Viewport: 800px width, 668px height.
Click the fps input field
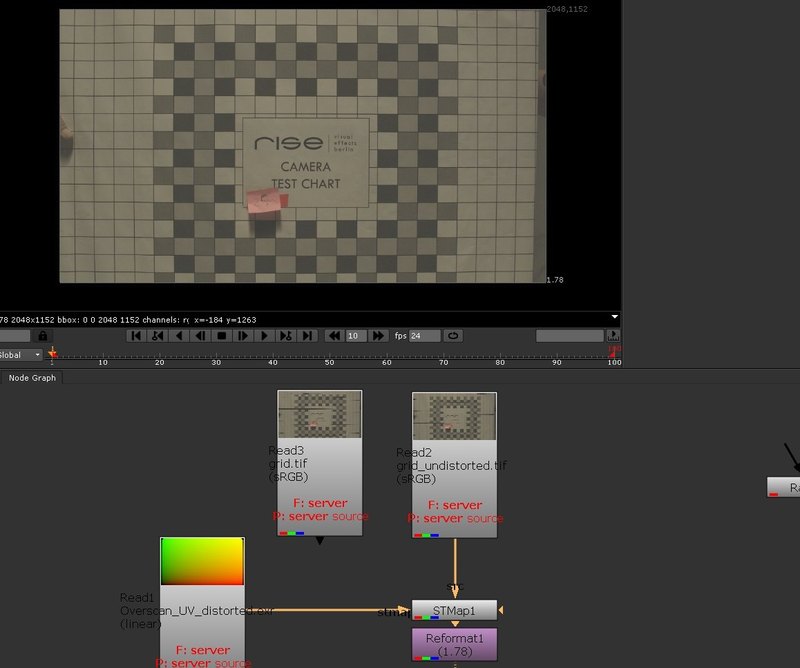click(x=425, y=336)
